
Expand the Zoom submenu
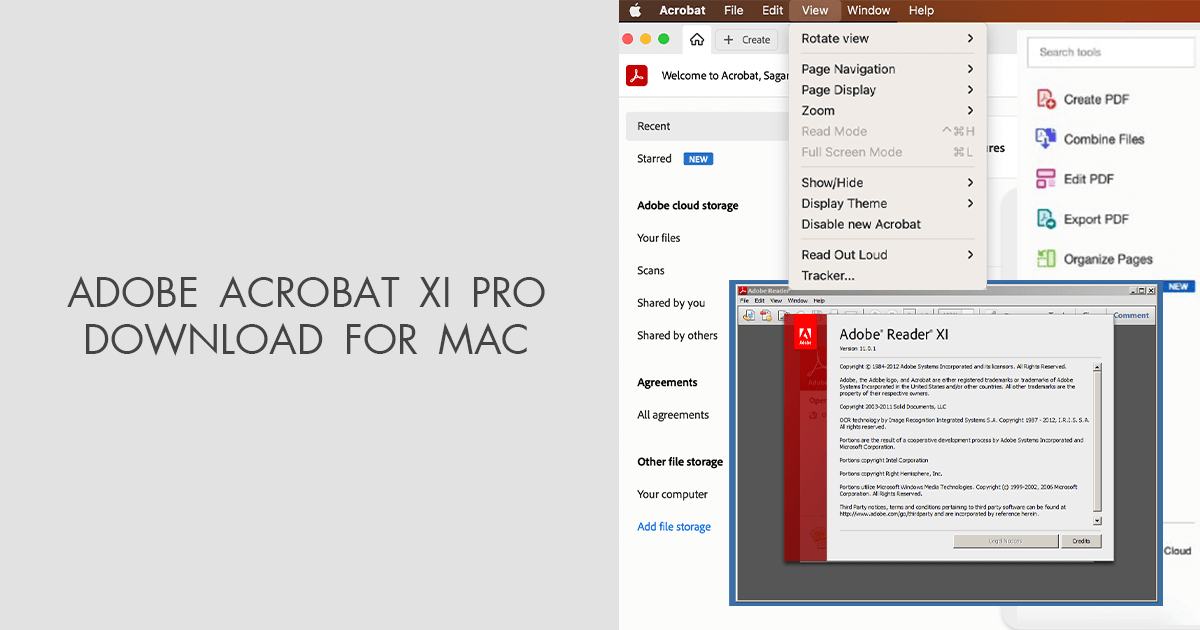click(817, 110)
